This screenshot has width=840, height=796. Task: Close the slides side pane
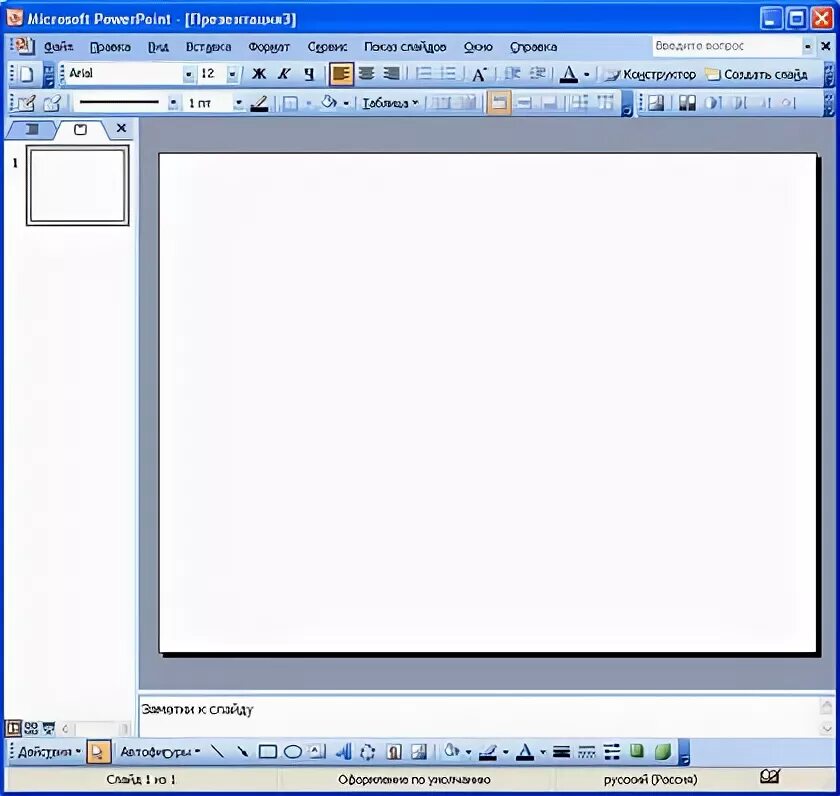click(x=121, y=128)
